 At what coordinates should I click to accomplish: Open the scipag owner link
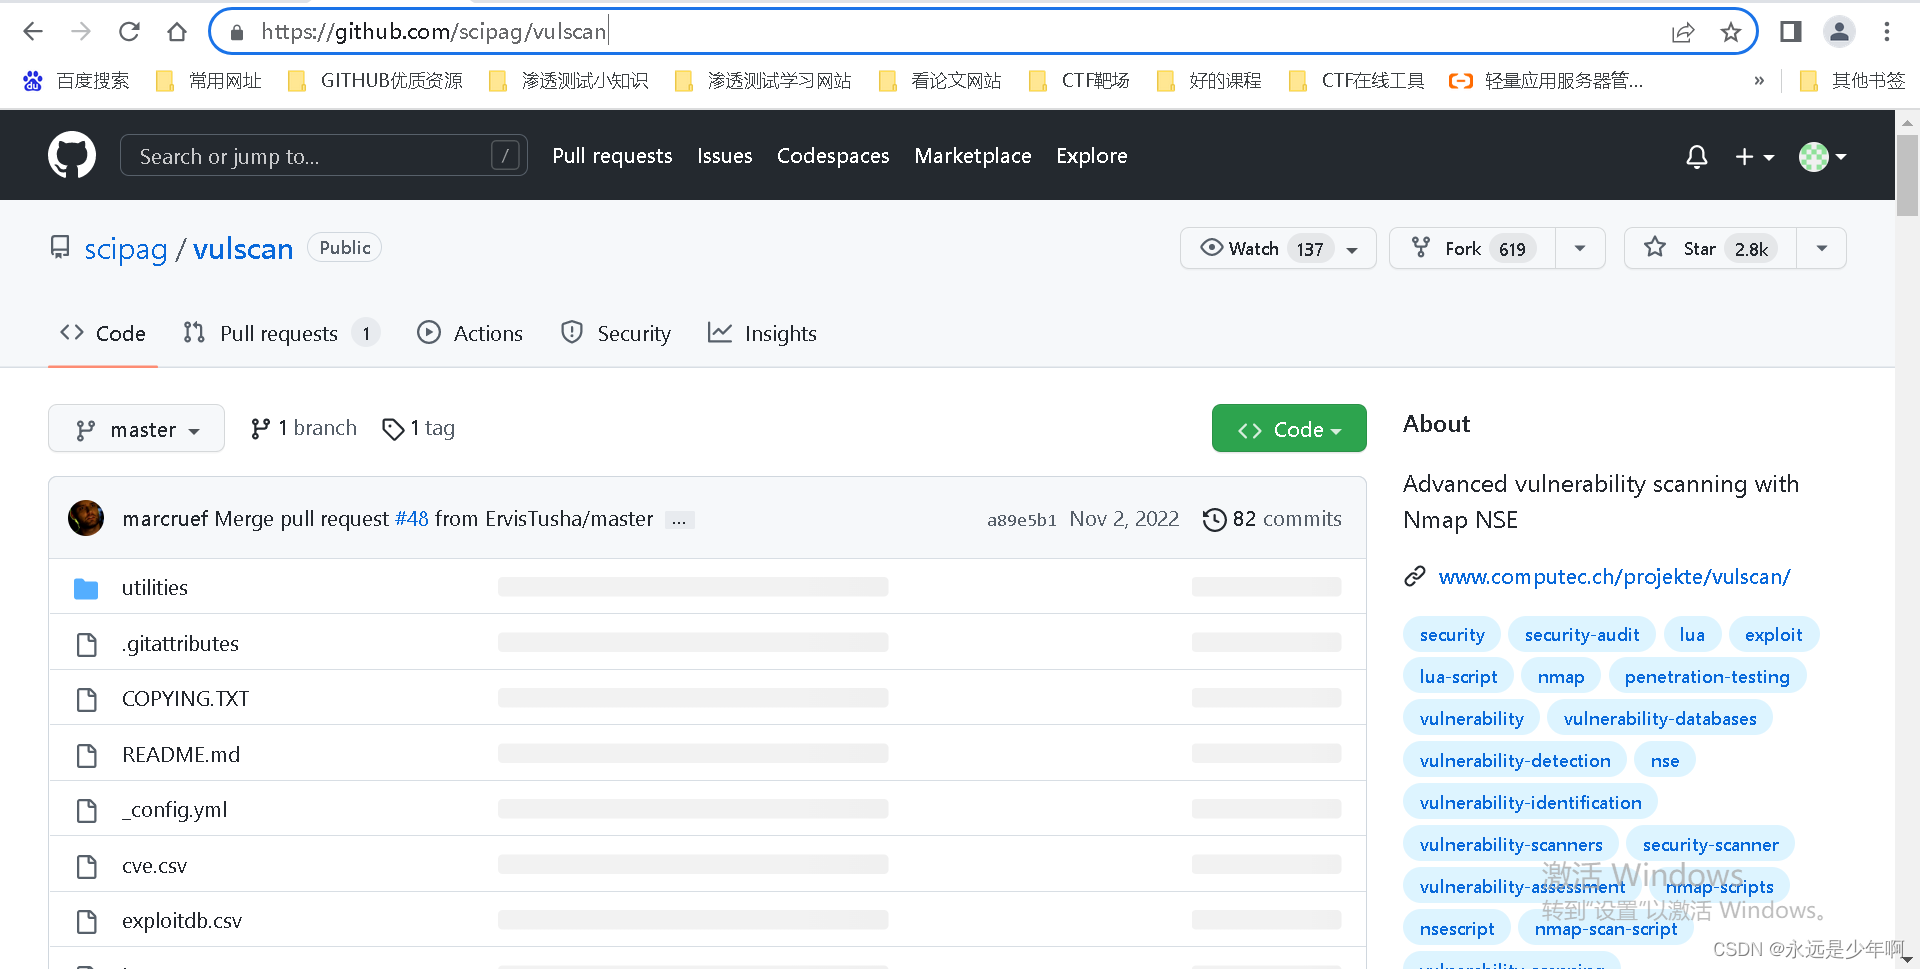tap(125, 249)
